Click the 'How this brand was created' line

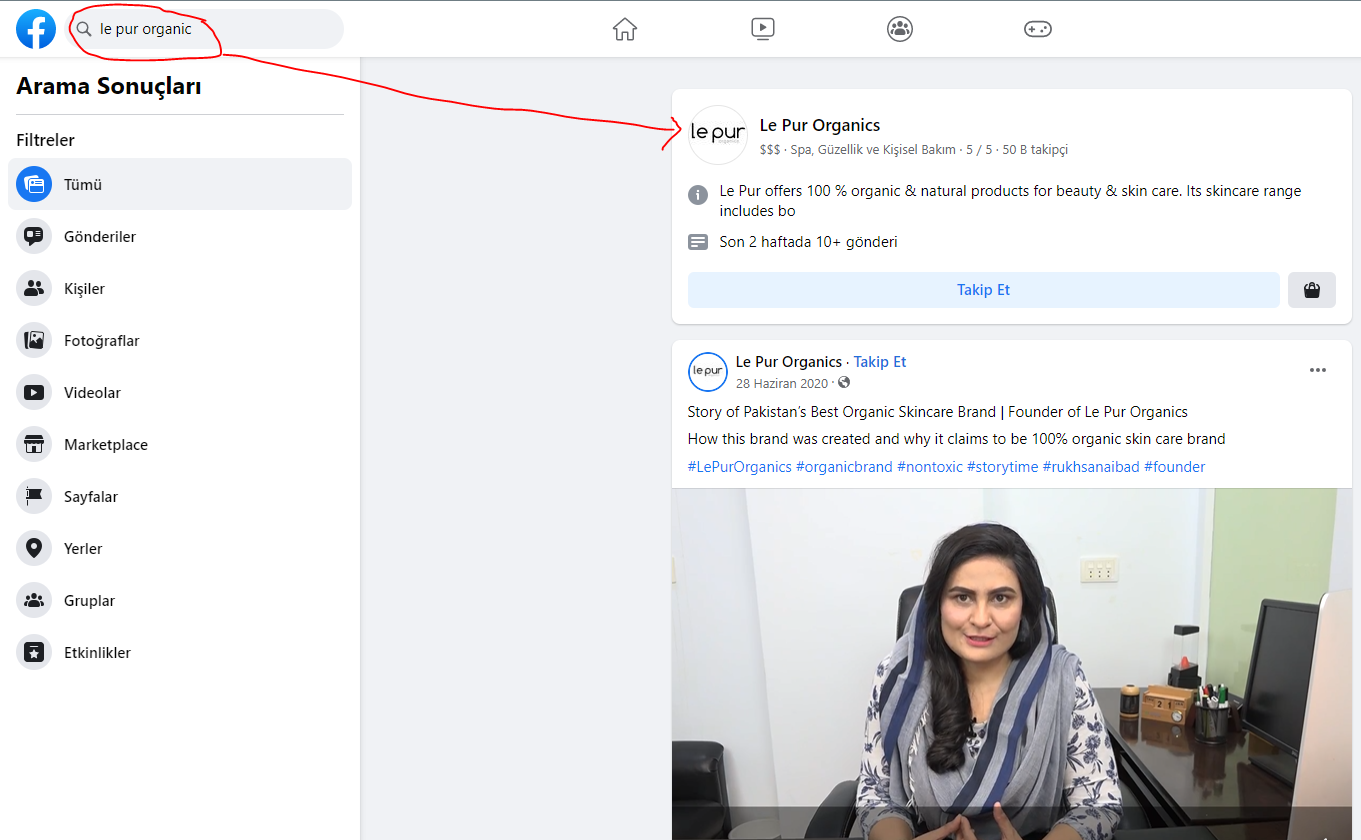[956, 439]
